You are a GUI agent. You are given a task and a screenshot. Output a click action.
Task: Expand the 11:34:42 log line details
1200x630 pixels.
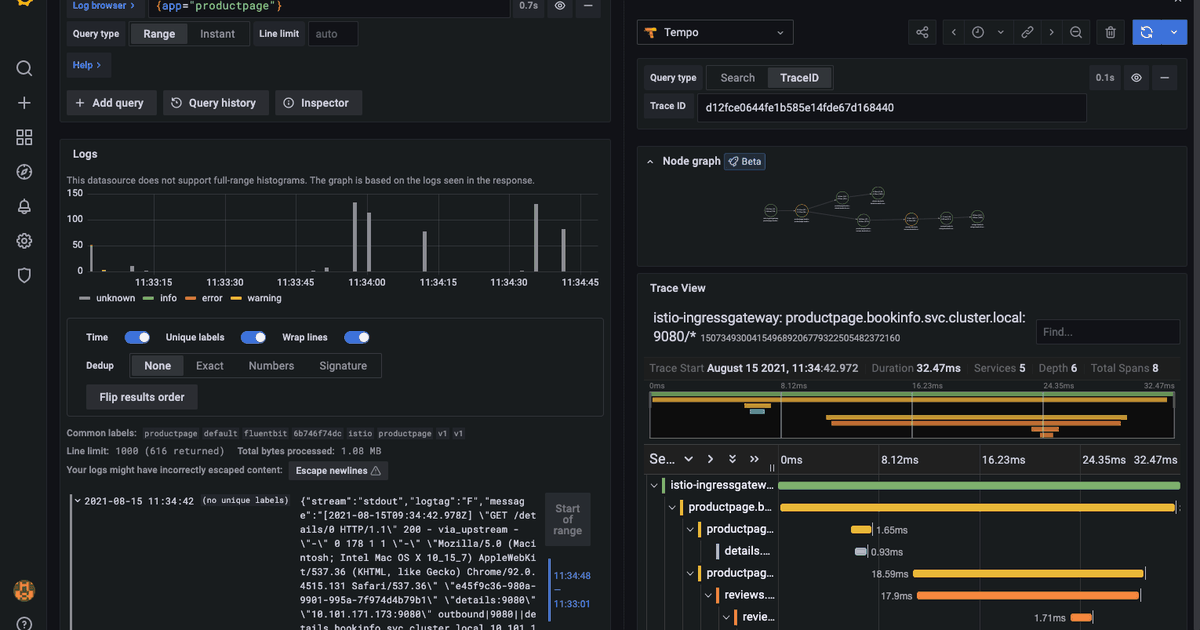click(76, 501)
